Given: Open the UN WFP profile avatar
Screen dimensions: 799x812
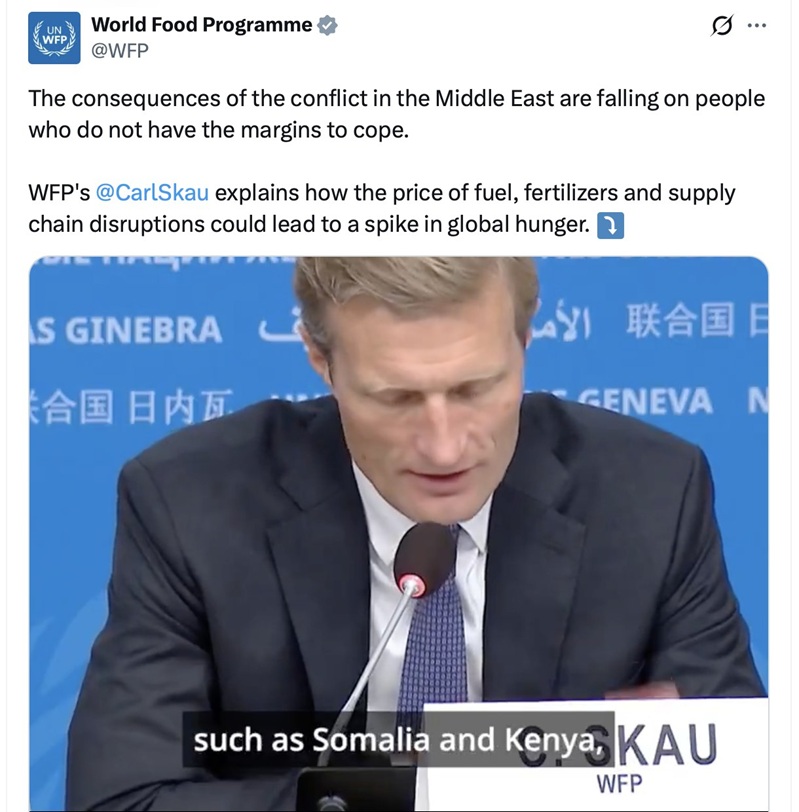Looking at the screenshot, I should pyautogui.click(x=54, y=38).
